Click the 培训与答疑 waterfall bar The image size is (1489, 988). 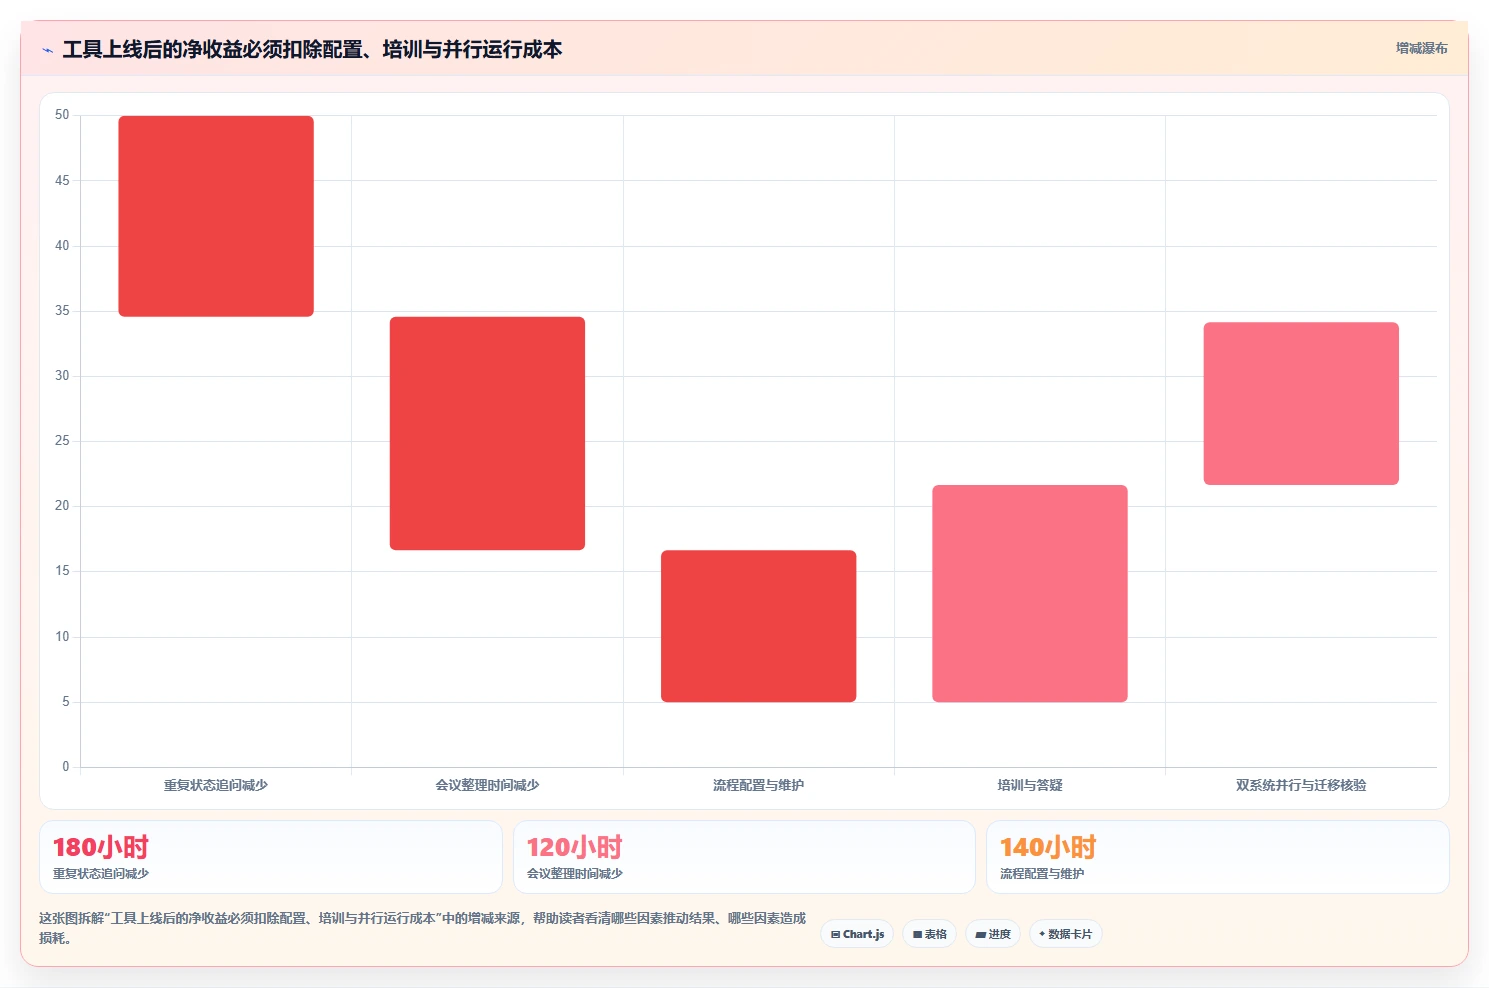pyautogui.click(x=1030, y=593)
